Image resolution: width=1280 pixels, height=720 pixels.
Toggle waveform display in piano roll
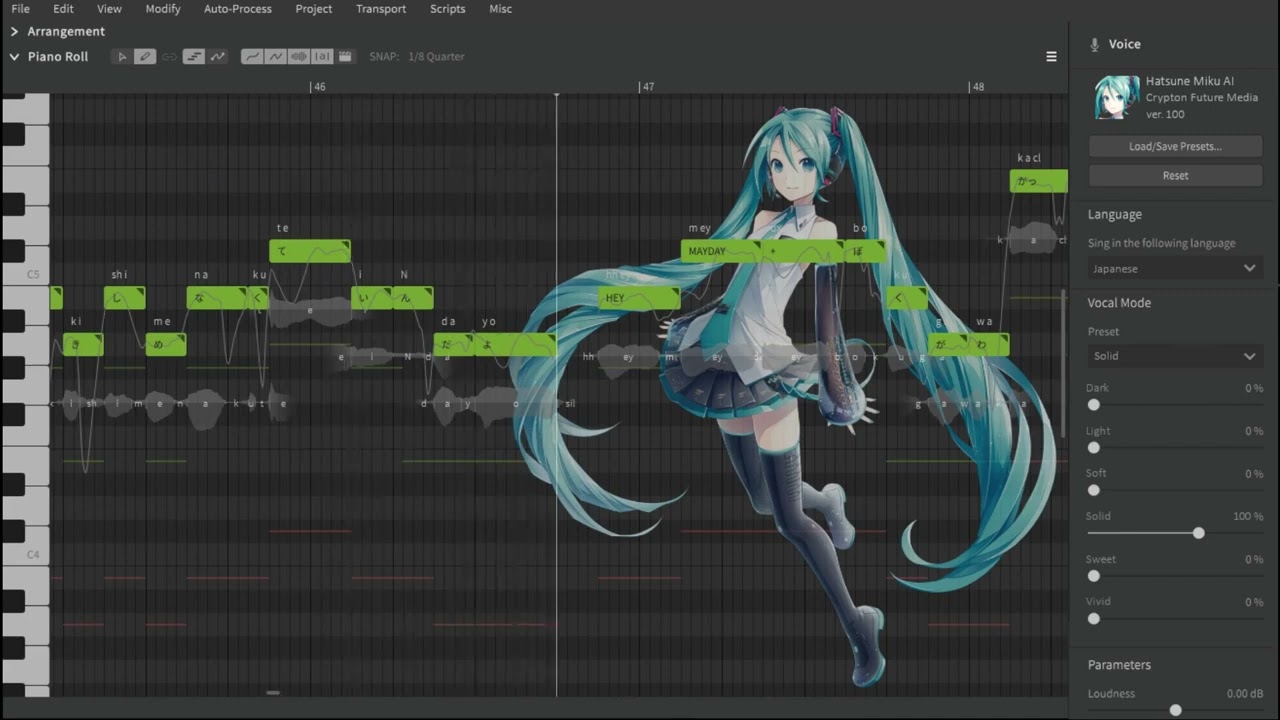coord(298,57)
